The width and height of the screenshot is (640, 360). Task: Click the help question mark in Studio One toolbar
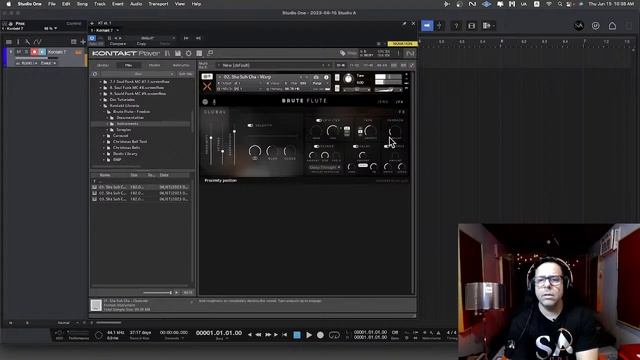456,26
